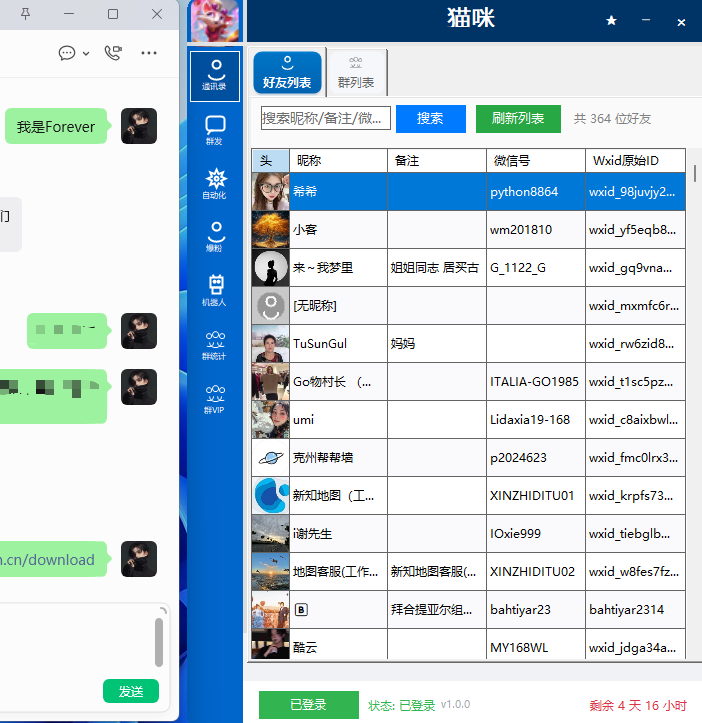Open the 自动化 automation sidebar icon
Image resolution: width=702 pixels, height=723 pixels.
(x=214, y=184)
